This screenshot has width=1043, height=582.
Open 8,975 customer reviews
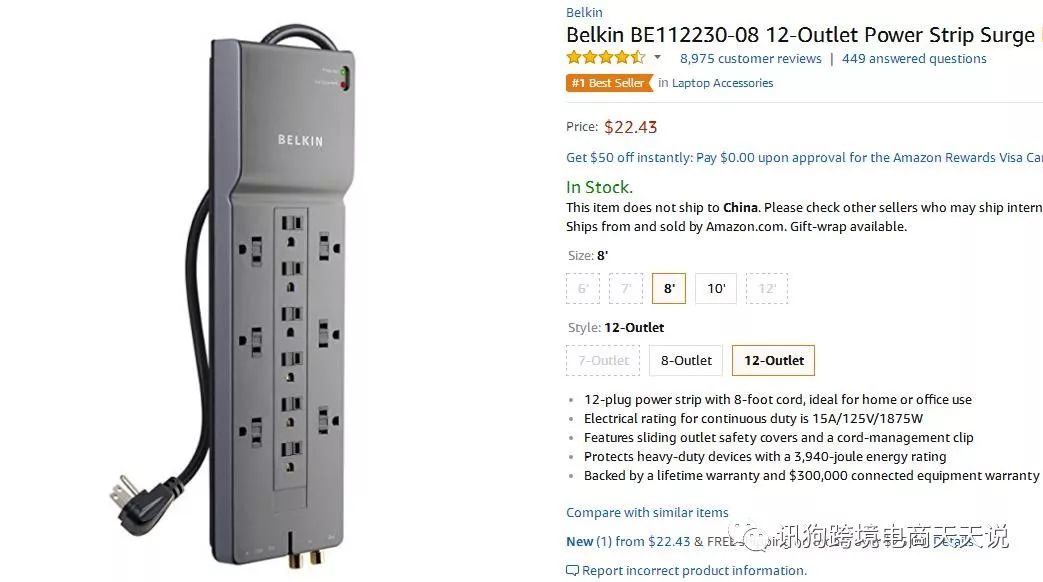pyautogui.click(x=750, y=59)
